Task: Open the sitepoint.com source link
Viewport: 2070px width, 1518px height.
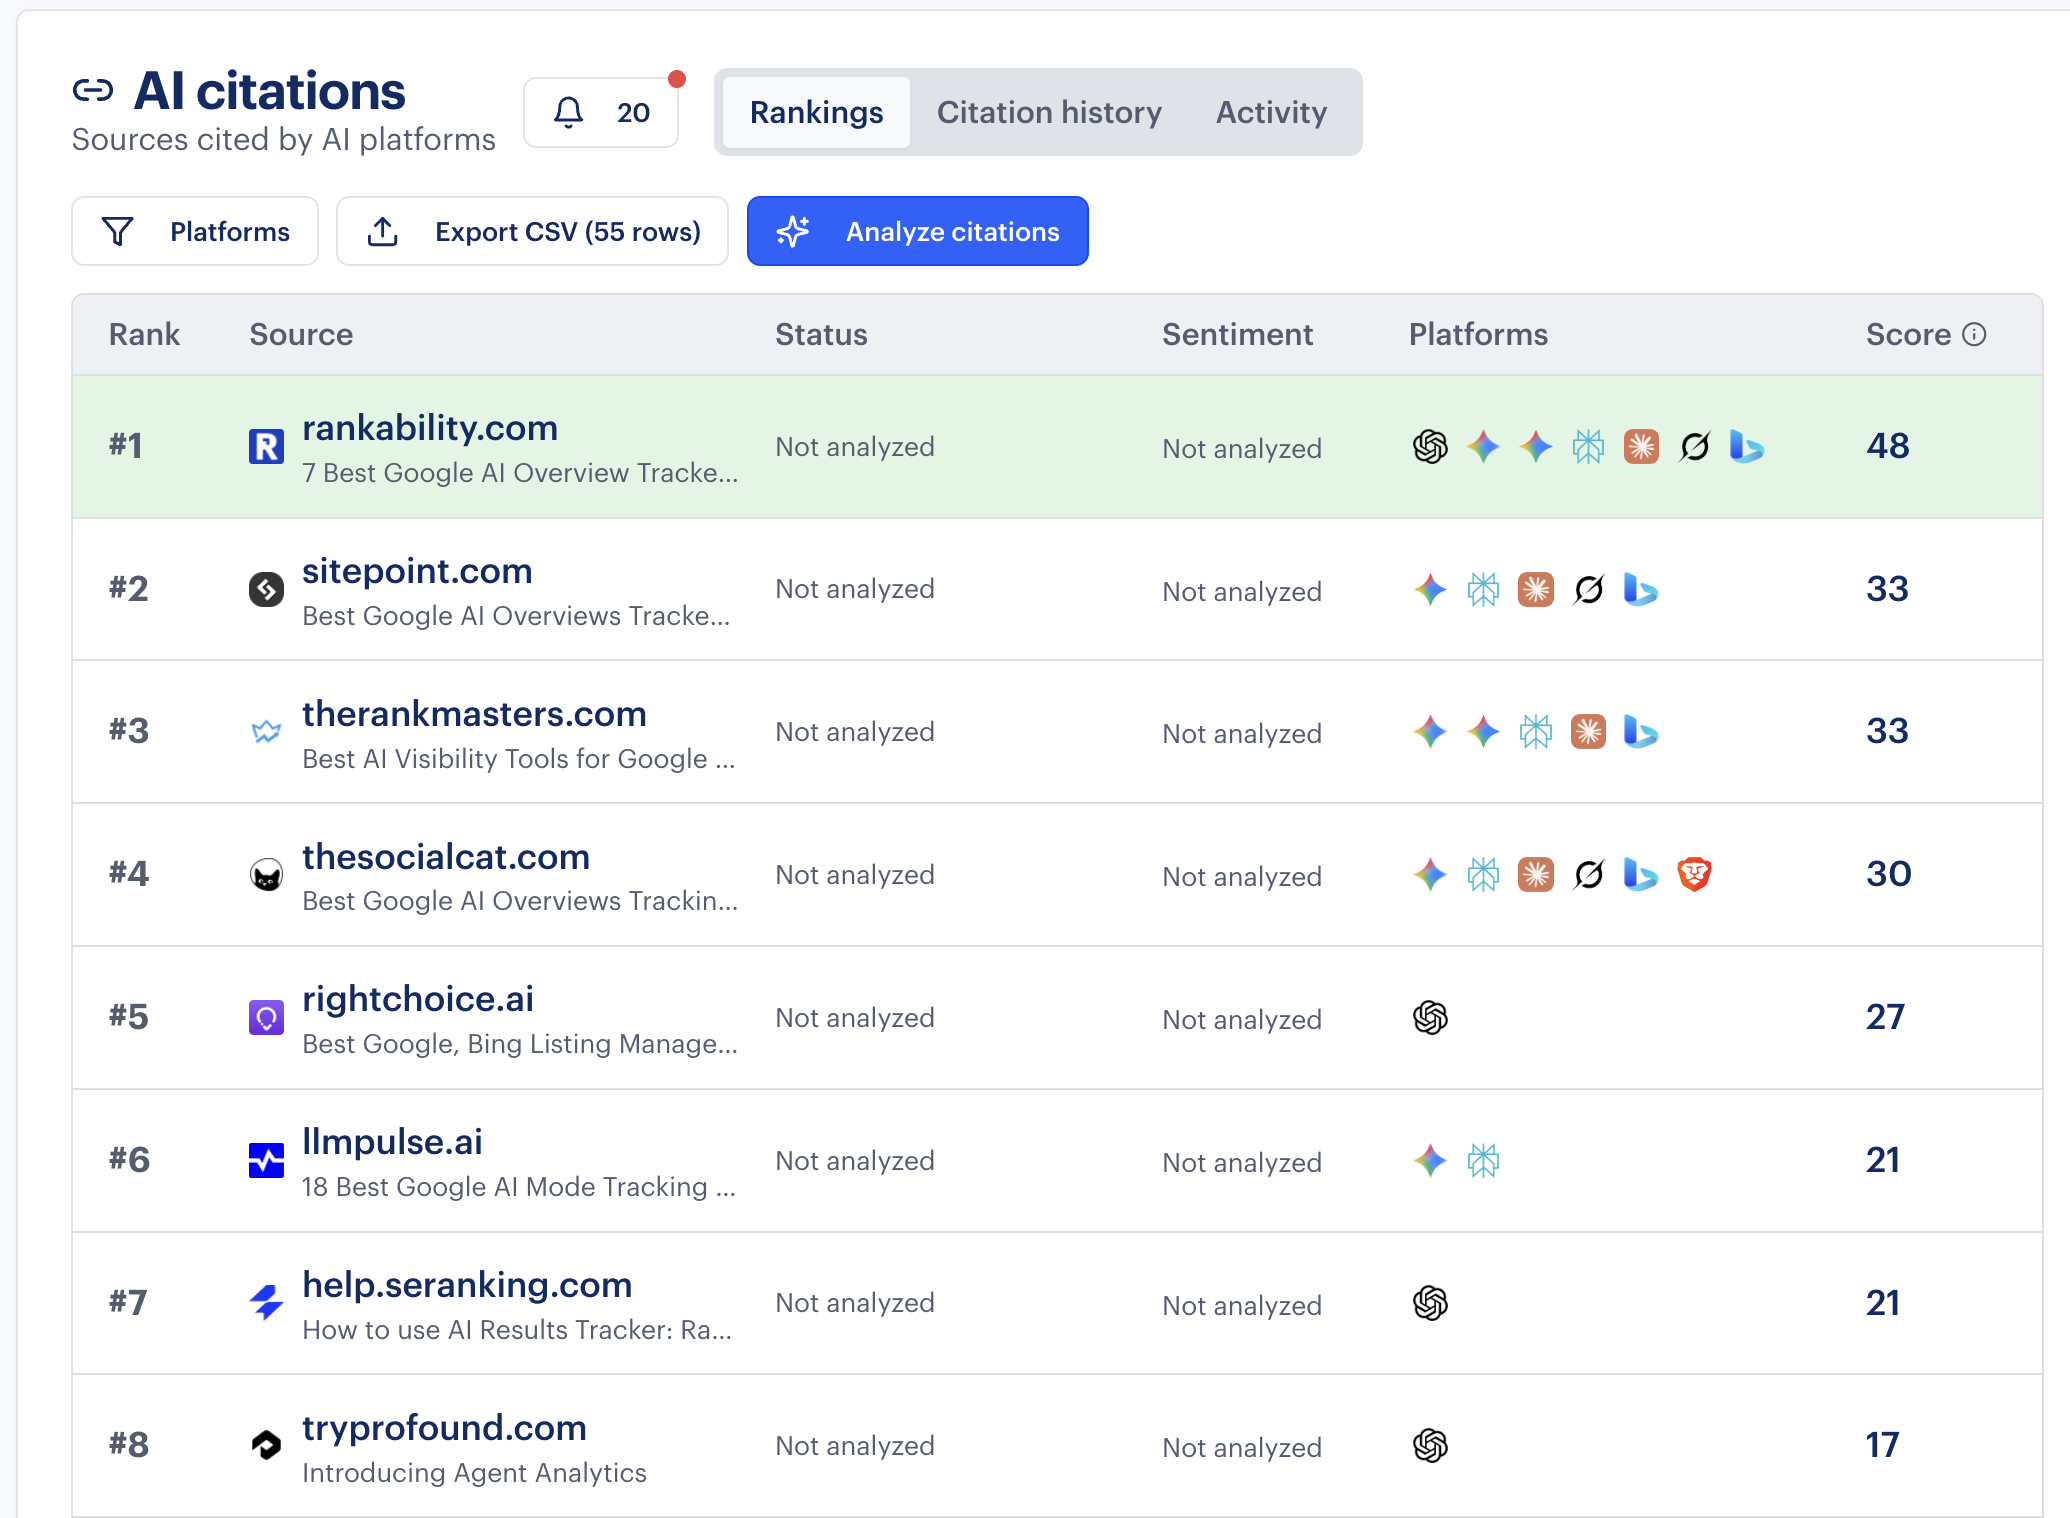Action: 417,571
